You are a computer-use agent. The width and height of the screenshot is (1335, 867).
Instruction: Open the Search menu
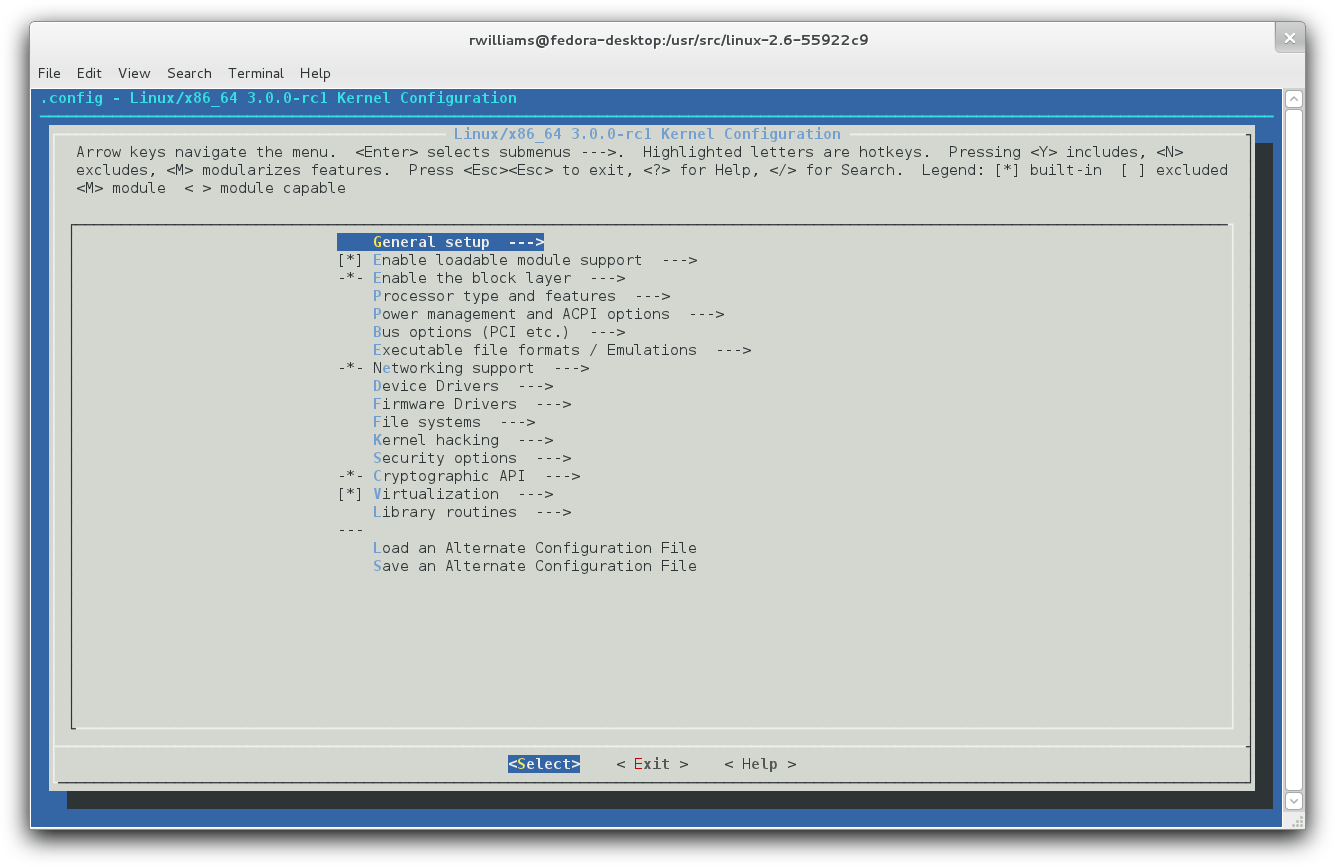189,73
